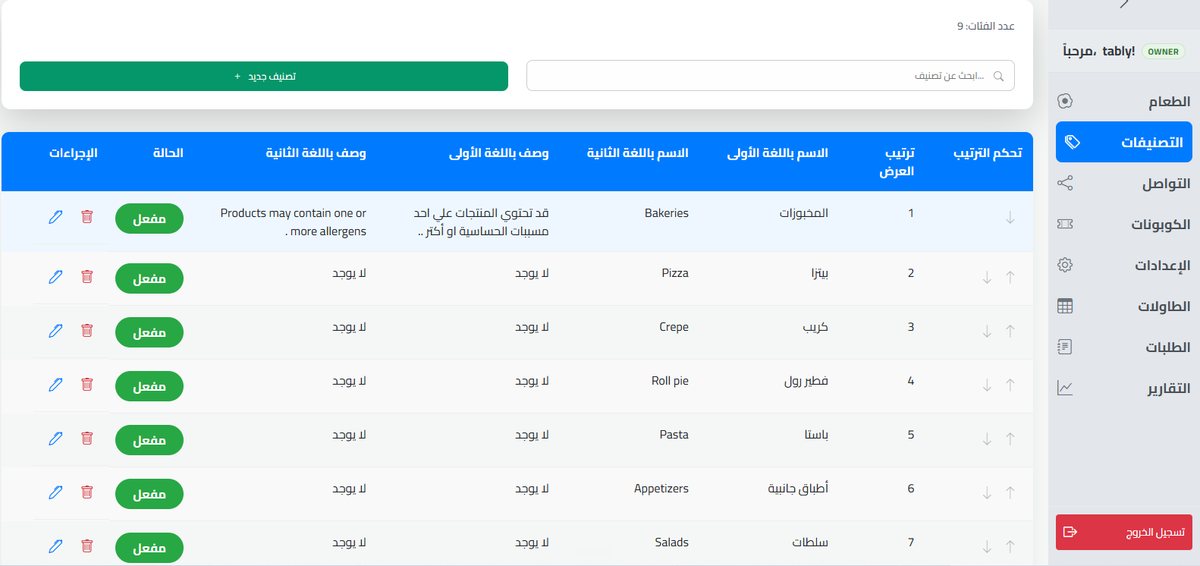The width and height of the screenshot is (1200, 566).
Task: Edit the Bakeries category with pencil icon
Action: [55, 217]
